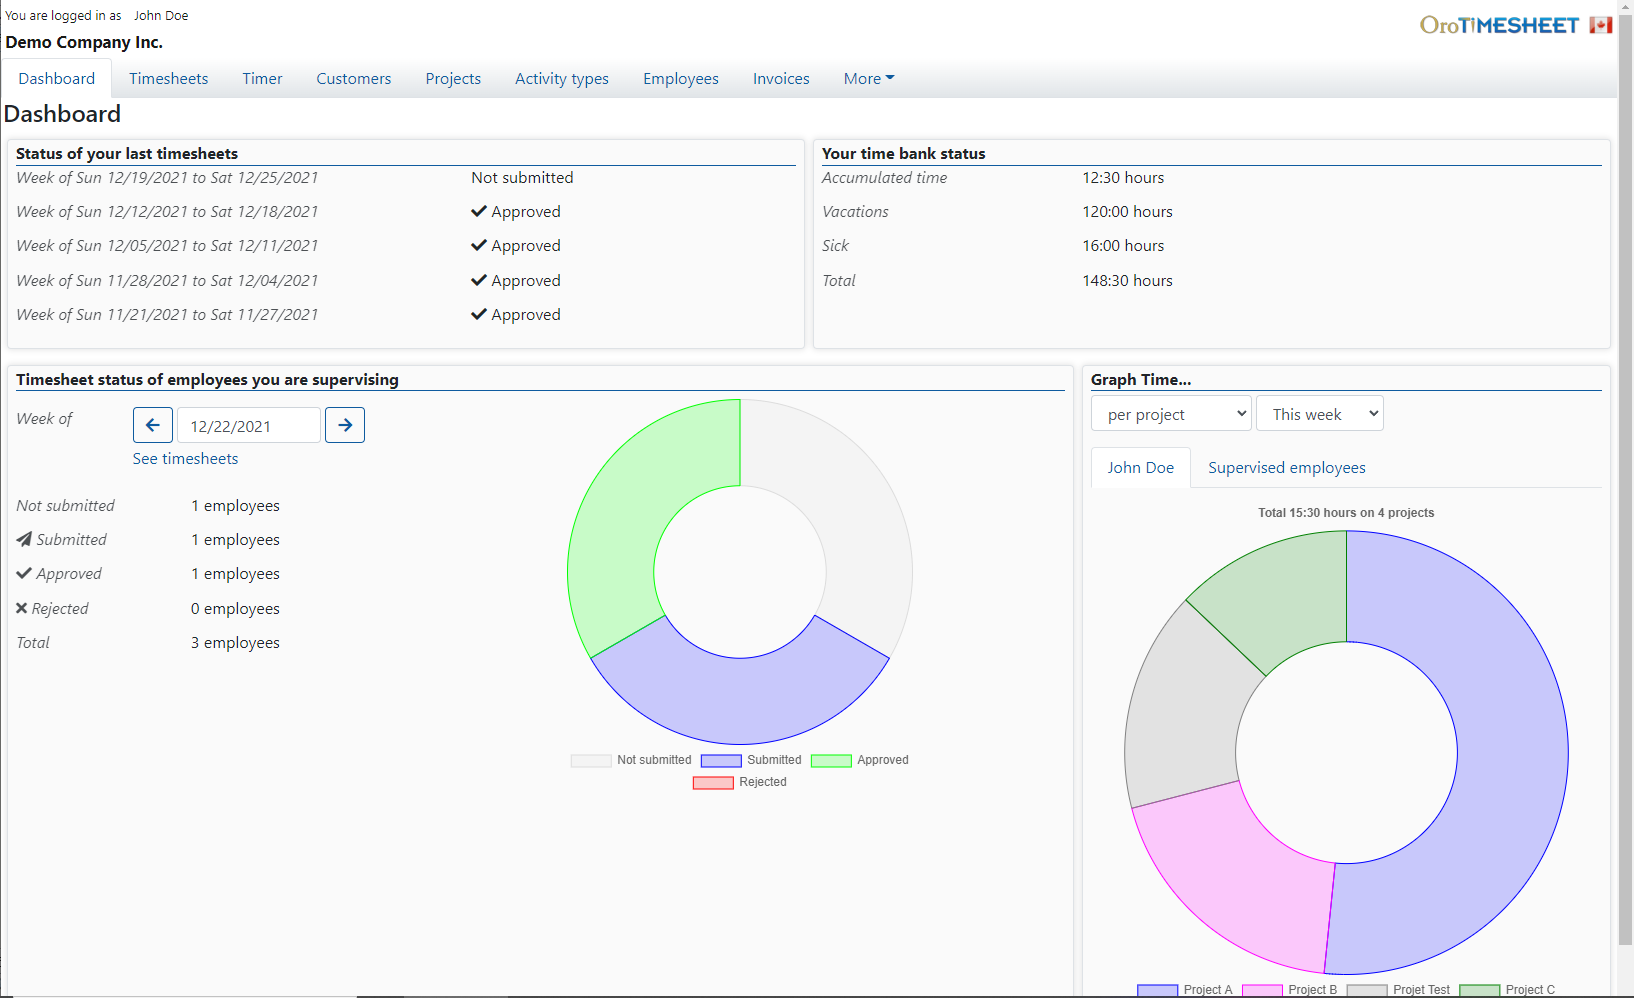The height and width of the screenshot is (998, 1634).
Task: Click the Canadian flag icon
Action: (1601, 22)
